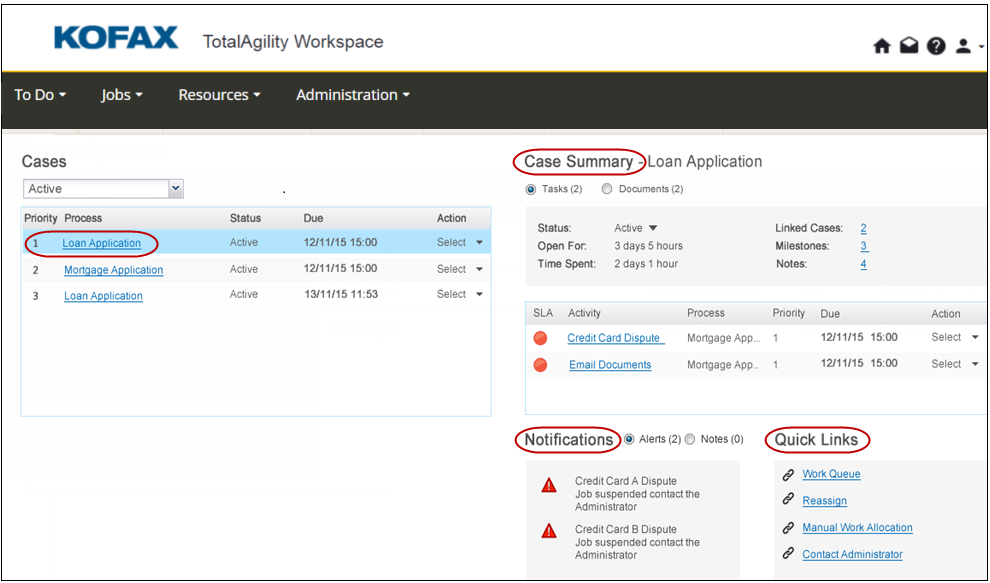Click red SLA indicator for Email Documents
The width and height of the screenshot is (990, 583).
coord(541,365)
